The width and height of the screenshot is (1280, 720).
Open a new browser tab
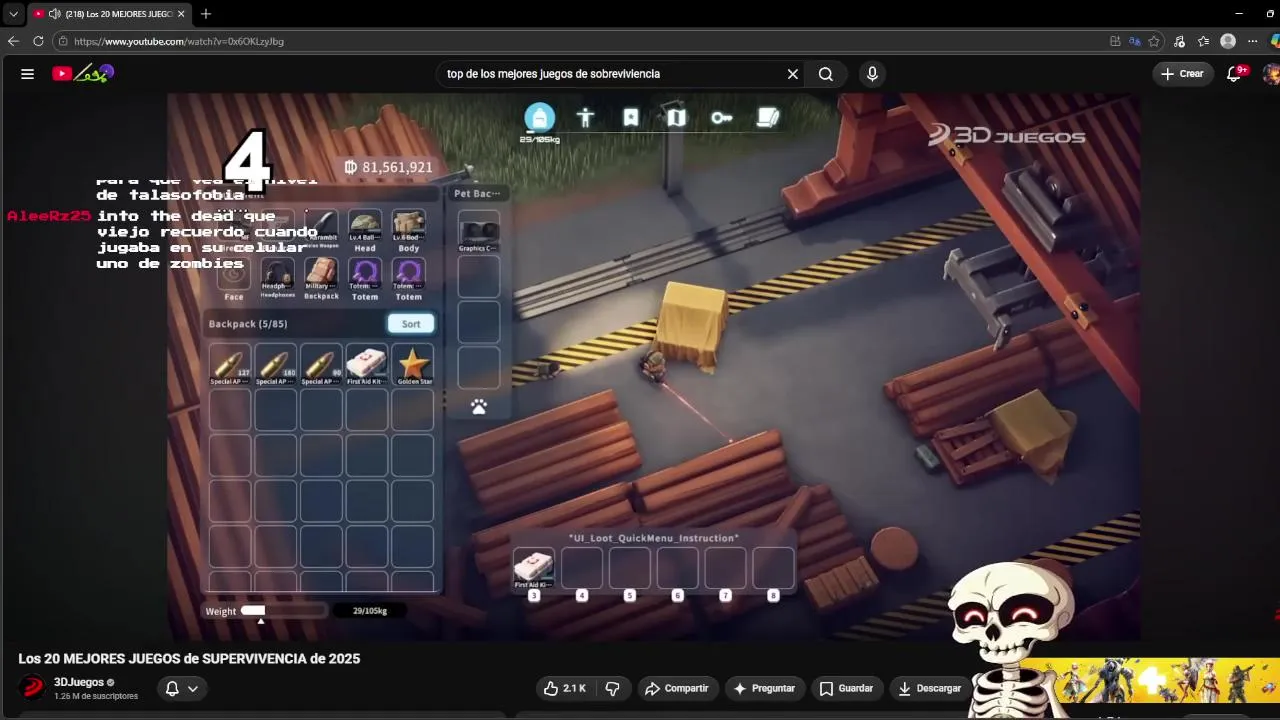pyautogui.click(x=206, y=14)
